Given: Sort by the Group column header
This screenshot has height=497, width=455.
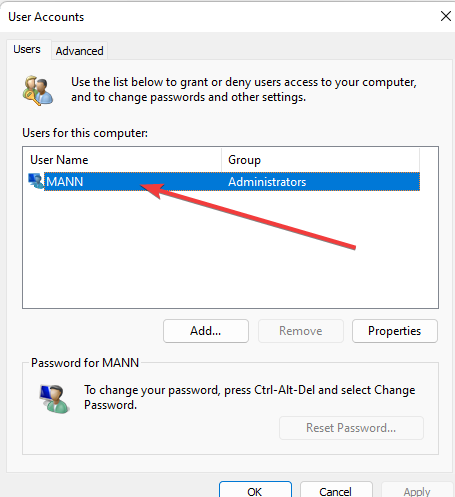Looking at the screenshot, I should (320, 160).
